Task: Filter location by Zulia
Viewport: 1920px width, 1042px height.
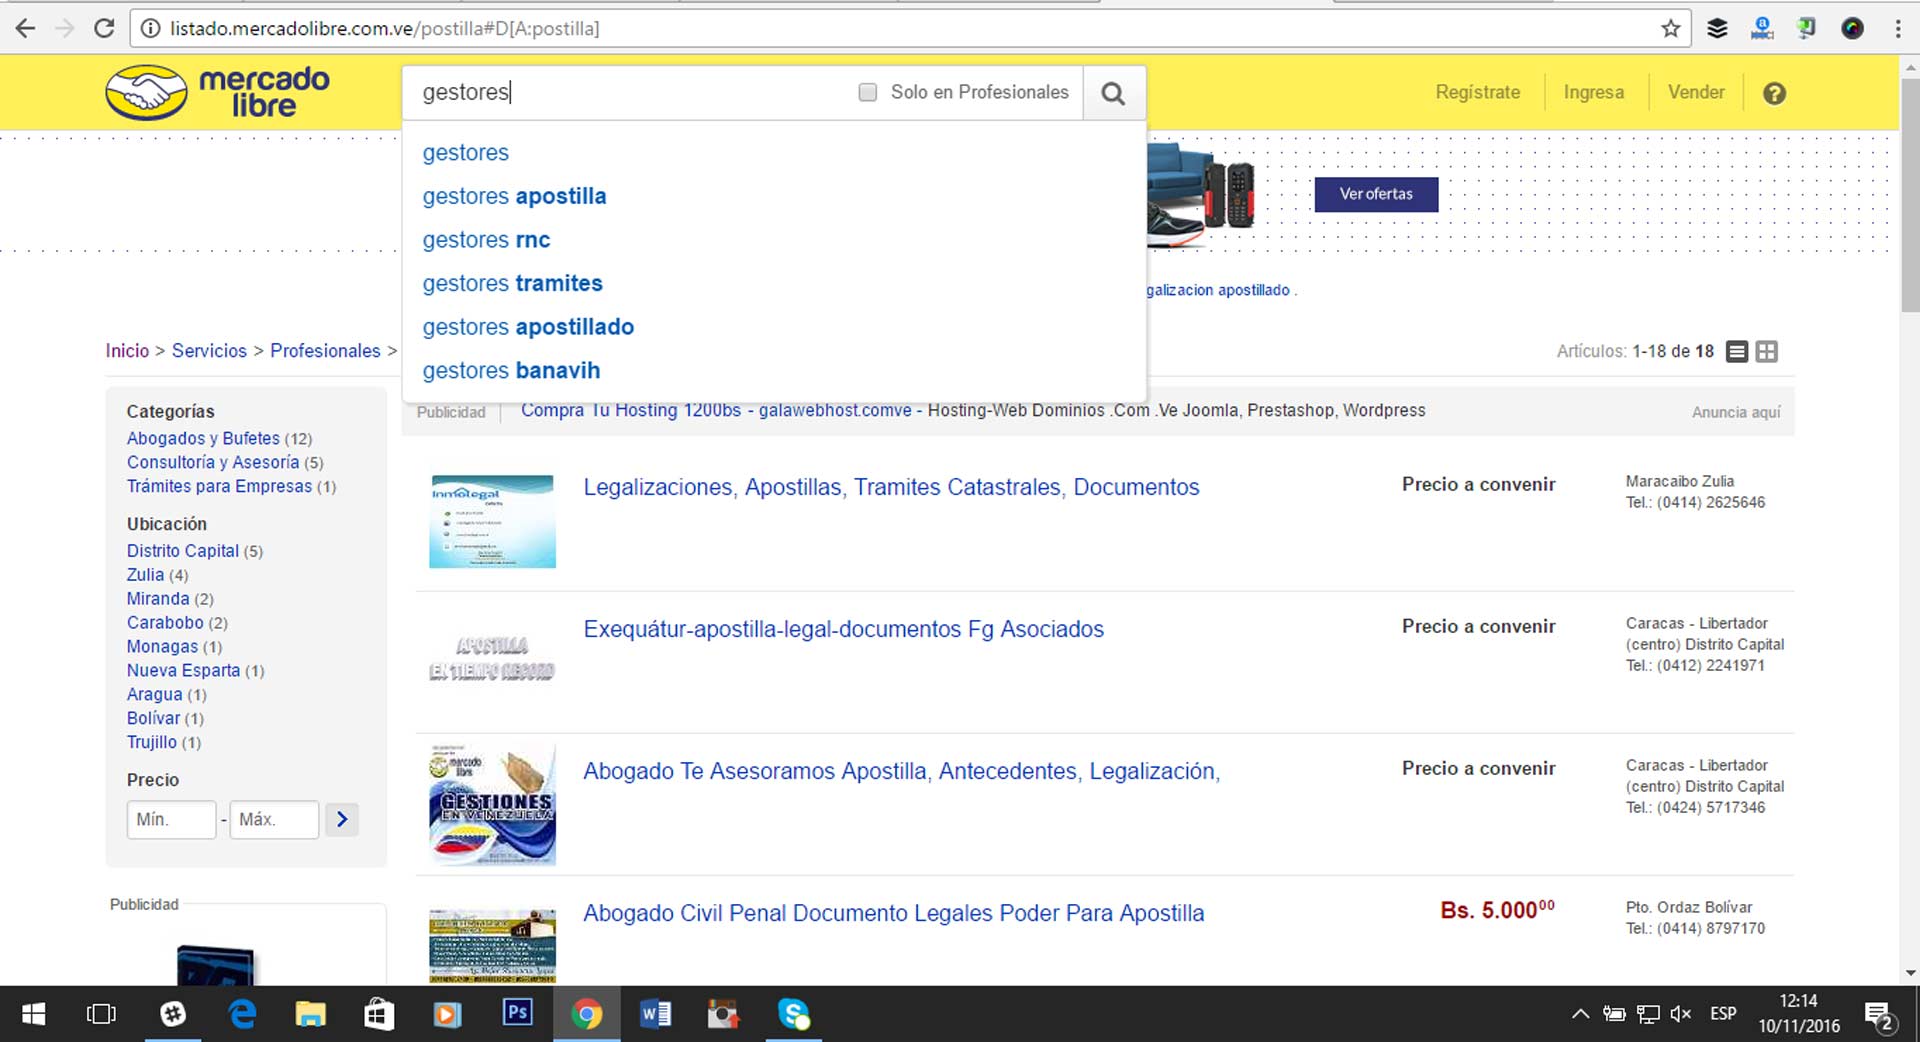Action: [145, 575]
